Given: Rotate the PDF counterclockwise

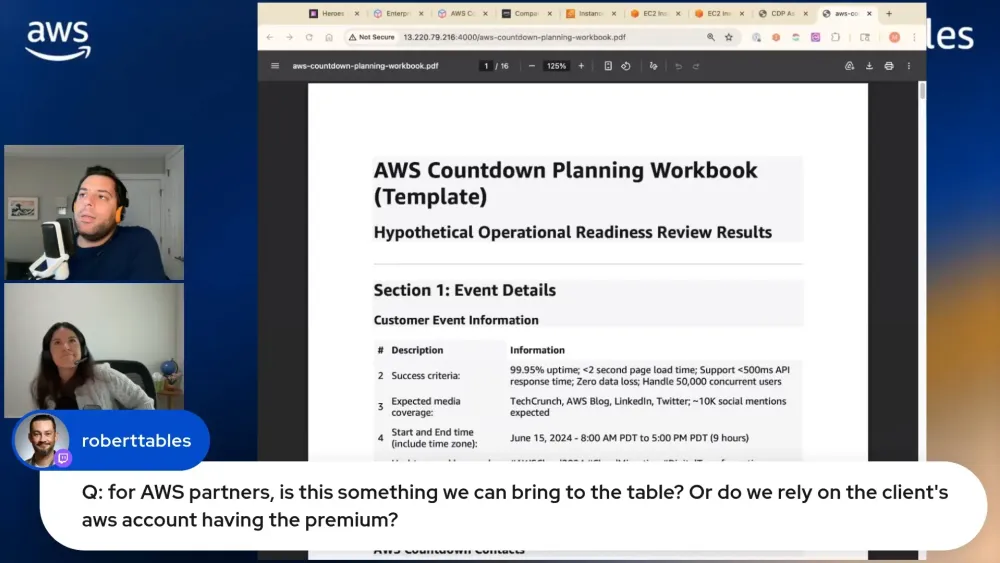Looking at the screenshot, I should (x=626, y=66).
